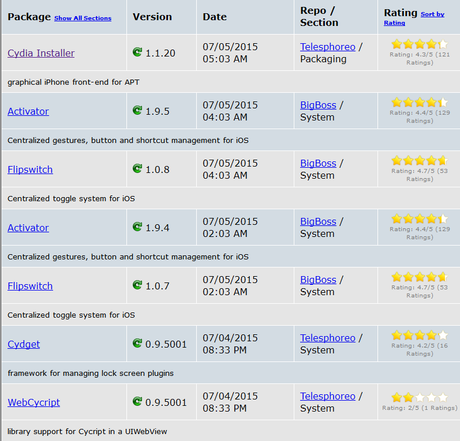The image size is (460, 441).
Task: Open the Flipswitch 1.0.8 package link
Action: click(x=30, y=170)
